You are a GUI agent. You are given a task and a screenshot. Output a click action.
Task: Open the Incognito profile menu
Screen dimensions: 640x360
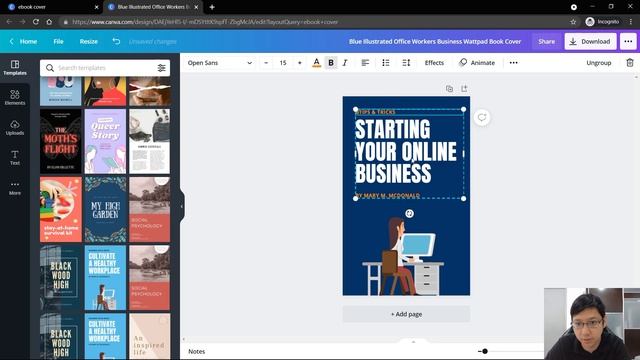(x=602, y=22)
